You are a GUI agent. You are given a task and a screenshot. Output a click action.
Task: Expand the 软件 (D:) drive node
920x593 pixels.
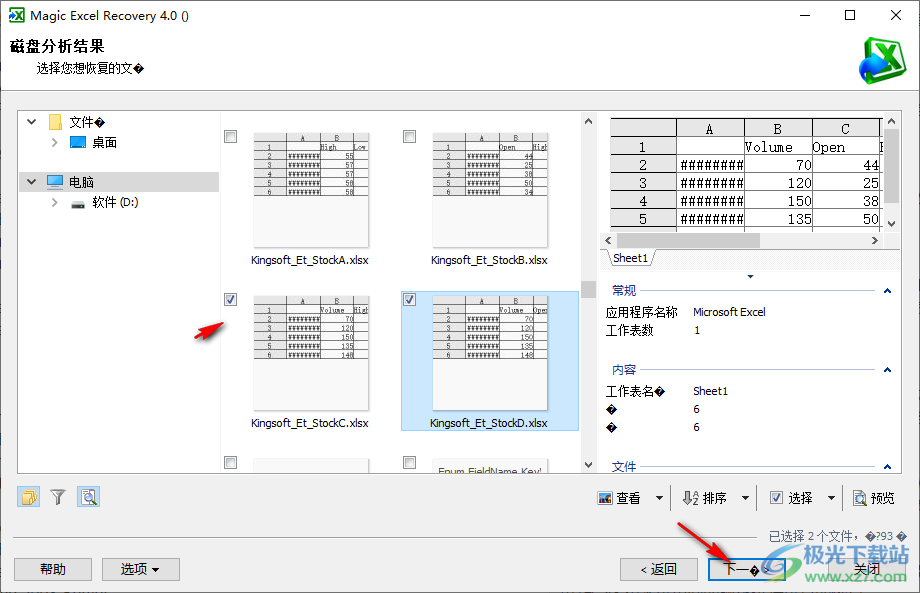coord(53,202)
